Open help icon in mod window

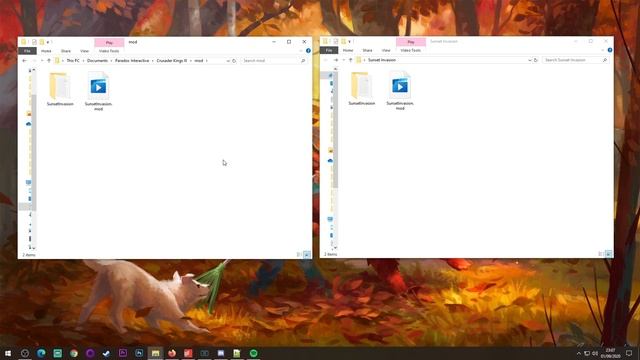pos(308,51)
